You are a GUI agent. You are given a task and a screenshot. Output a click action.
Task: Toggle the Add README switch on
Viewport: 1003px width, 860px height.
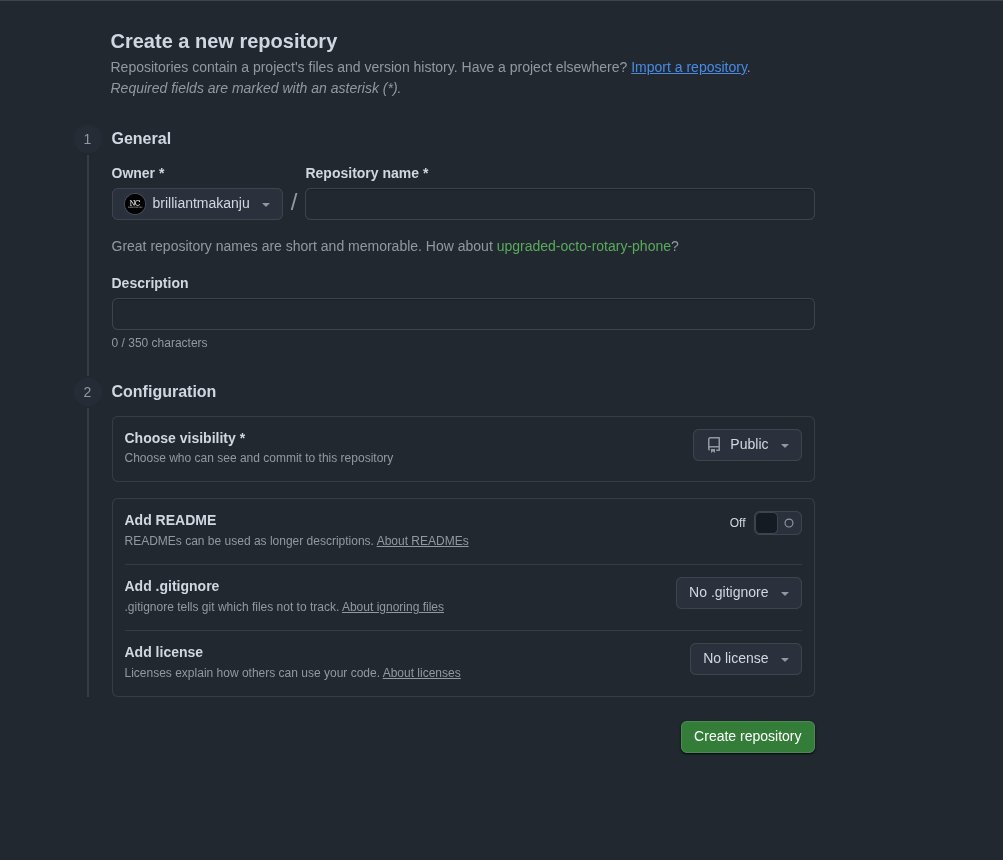[777, 523]
